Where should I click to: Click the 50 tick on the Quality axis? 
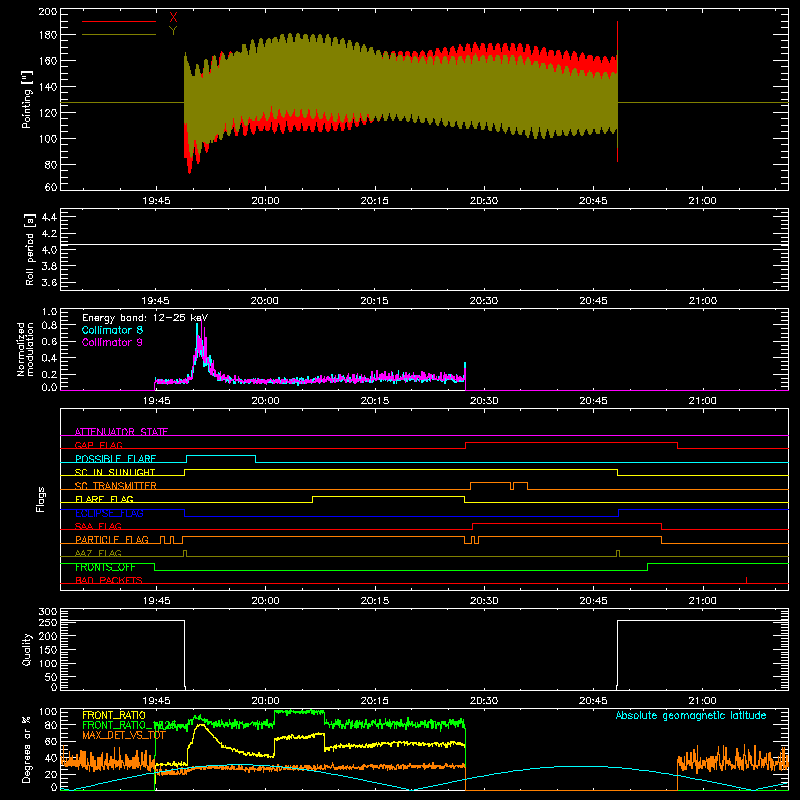click(51, 677)
